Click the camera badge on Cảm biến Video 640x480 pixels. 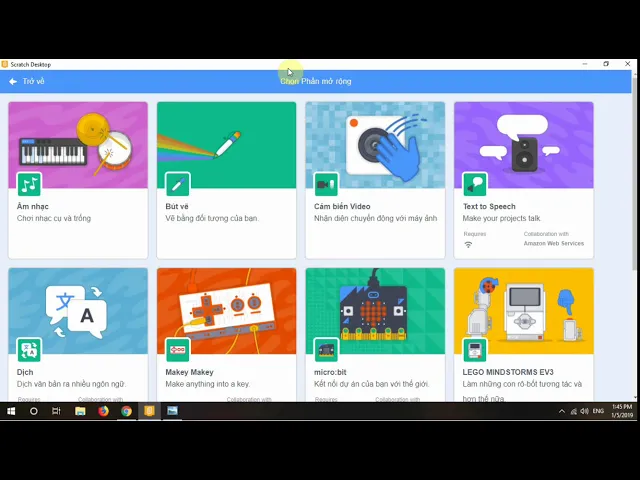326,185
